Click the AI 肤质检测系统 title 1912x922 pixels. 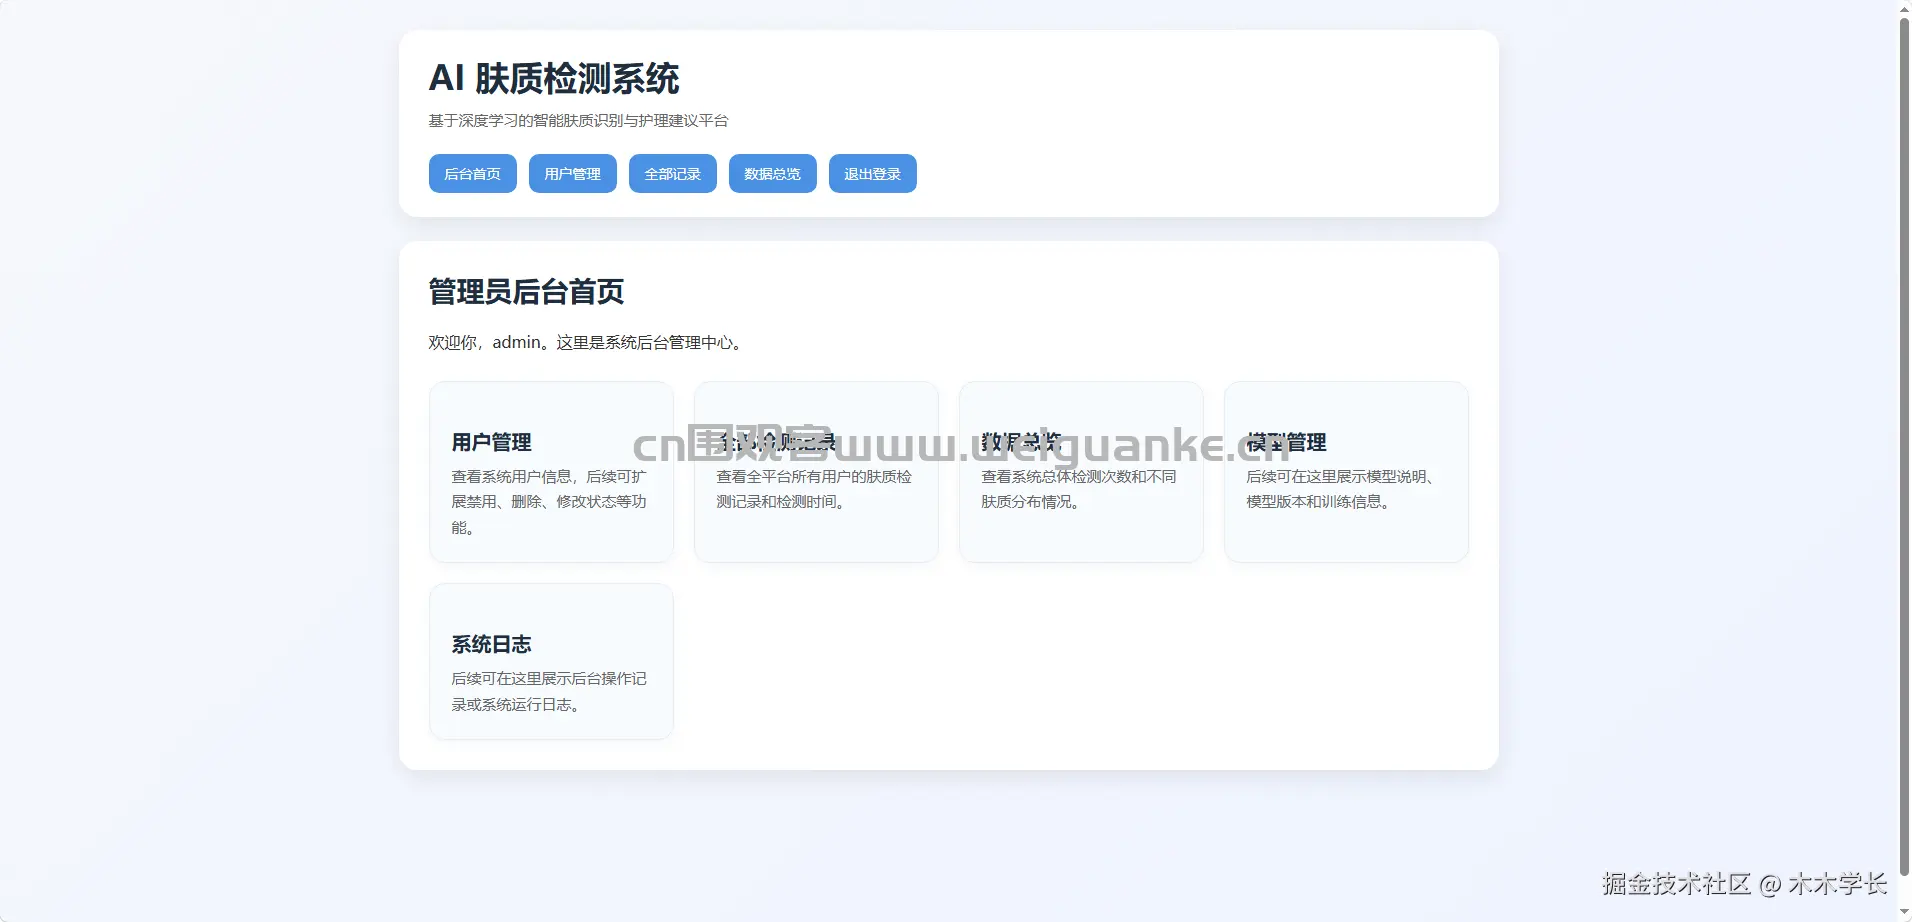(554, 78)
